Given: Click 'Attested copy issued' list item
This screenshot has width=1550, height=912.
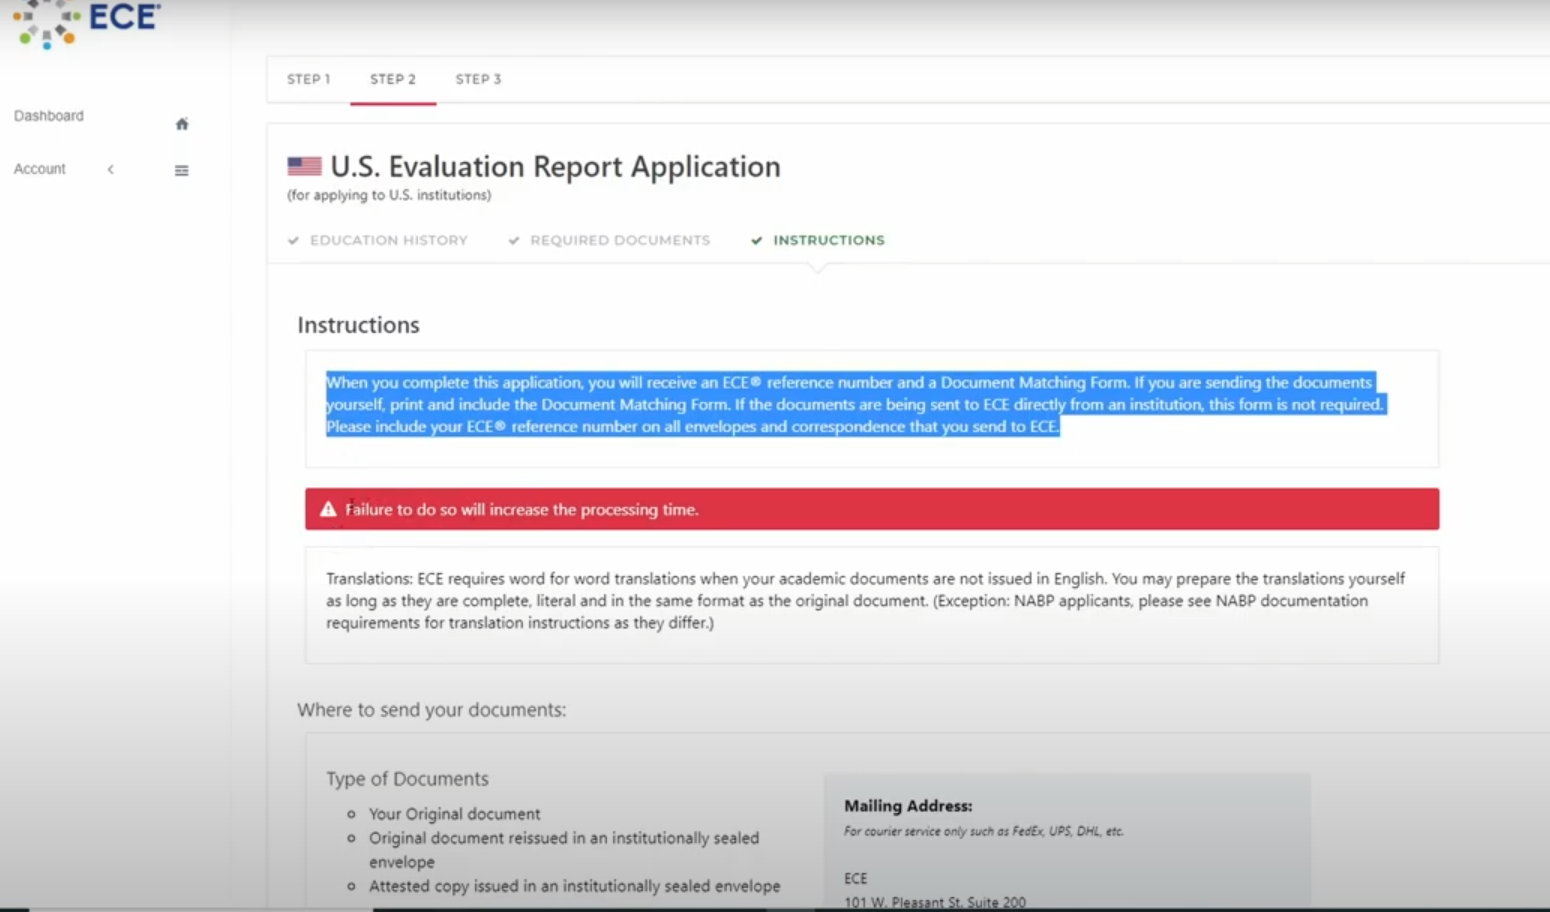Looking at the screenshot, I should [574, 886].
